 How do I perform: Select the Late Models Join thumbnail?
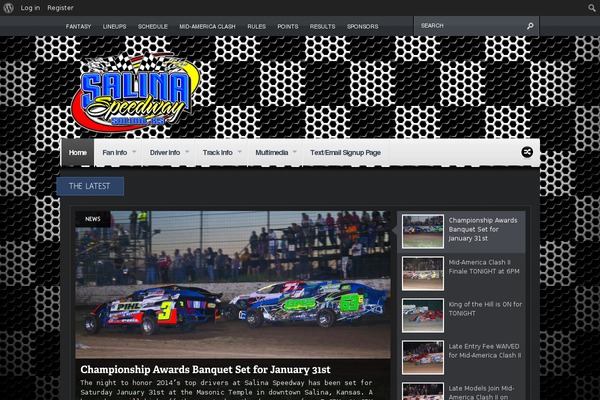click(x=423, y=391)
